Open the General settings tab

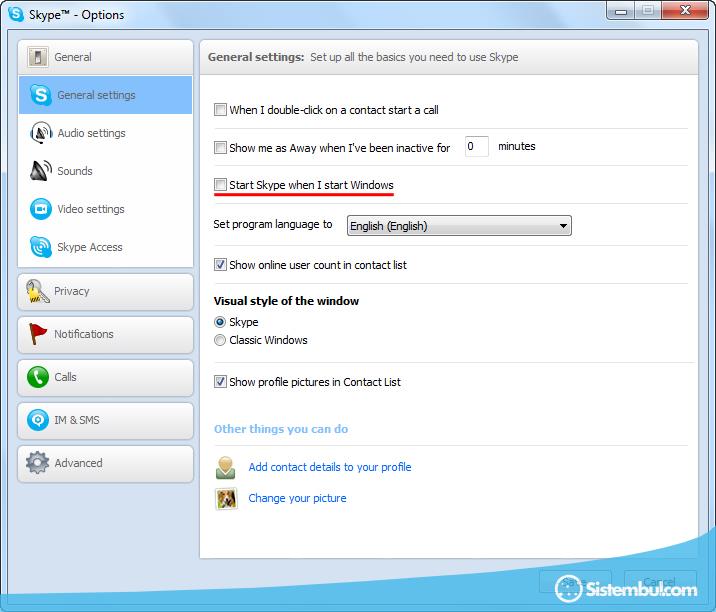pos(105,95)
